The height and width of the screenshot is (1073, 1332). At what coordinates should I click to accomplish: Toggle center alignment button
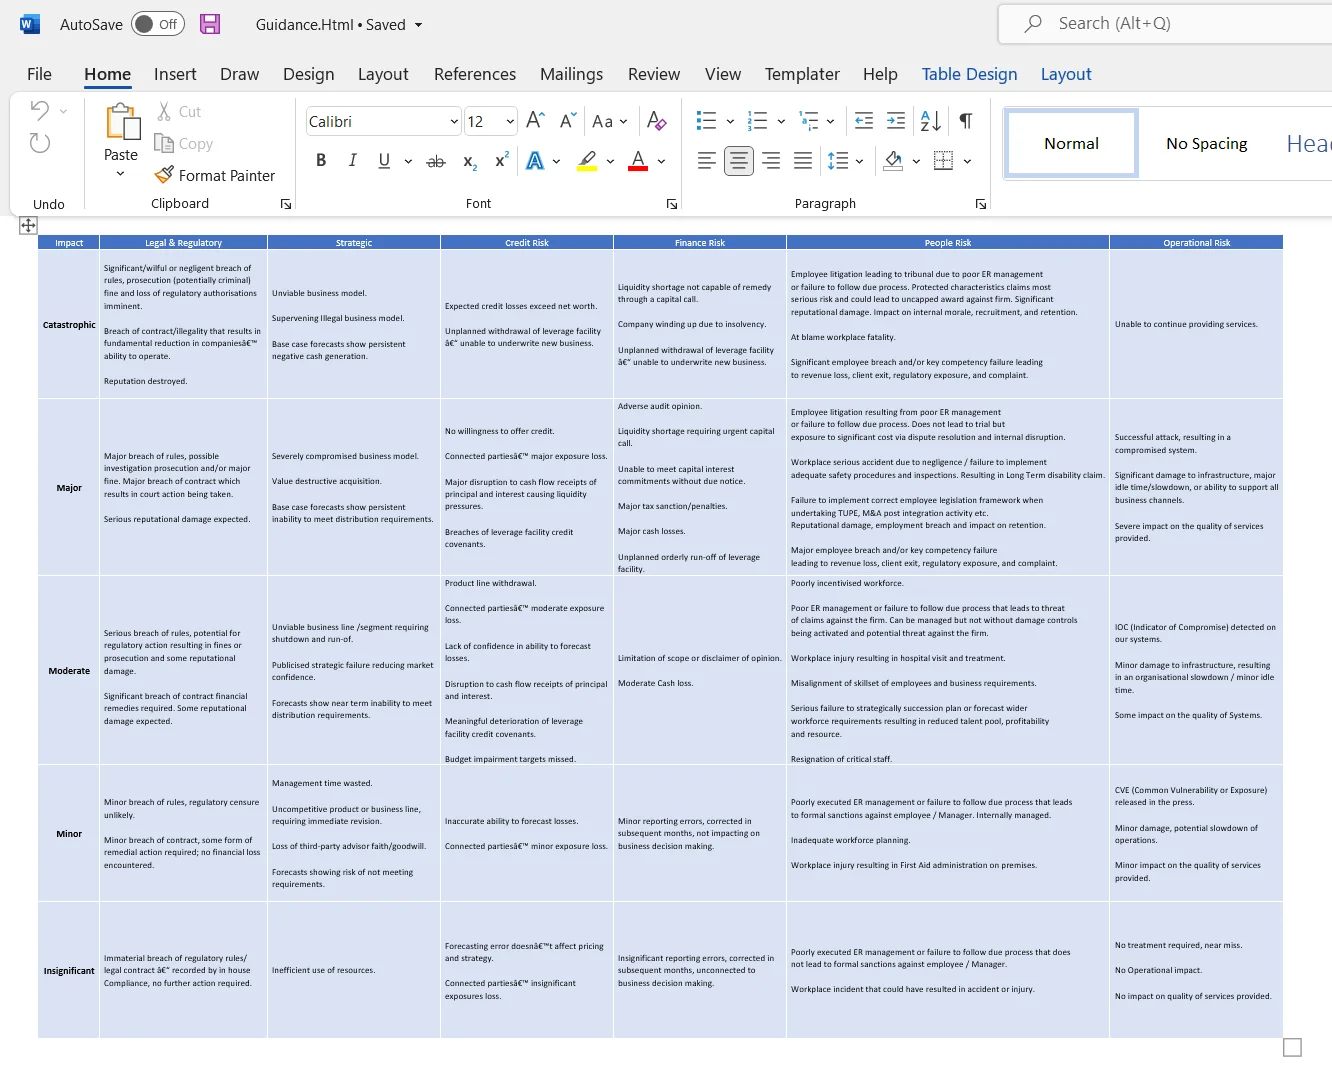point(739,160)
